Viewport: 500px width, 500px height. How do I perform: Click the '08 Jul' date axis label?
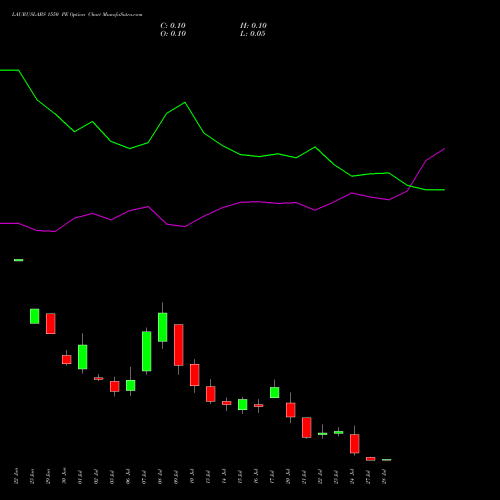click(160, 477)
